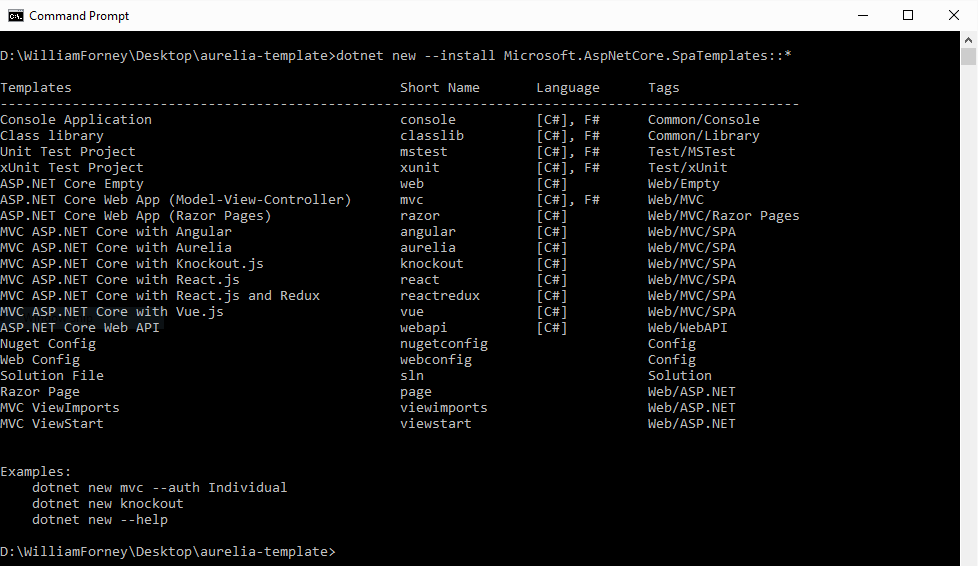This screenshot has width=980, height=566.
Task: Close the Command Prompt window
Action: 954,16
